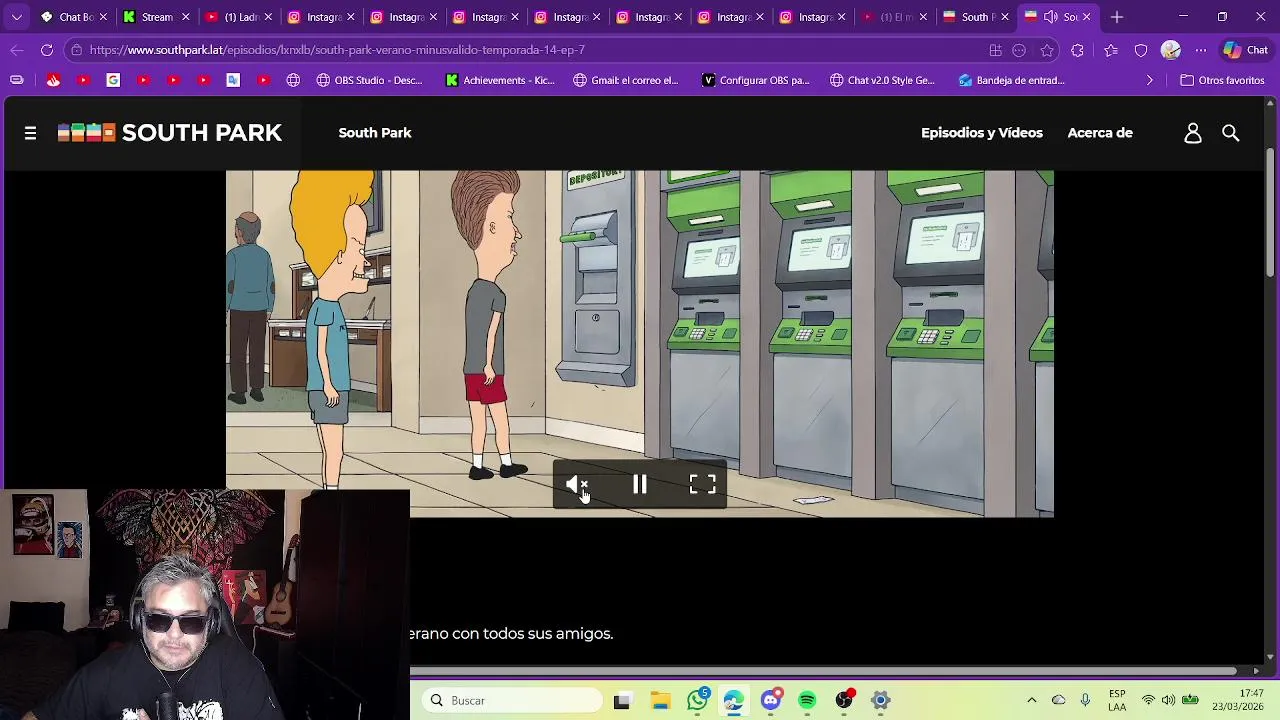The height and width of the screenshot is (720, 1280).
Task: Open browser extensions puzzle icon
Action: (x=1077, y=50)
